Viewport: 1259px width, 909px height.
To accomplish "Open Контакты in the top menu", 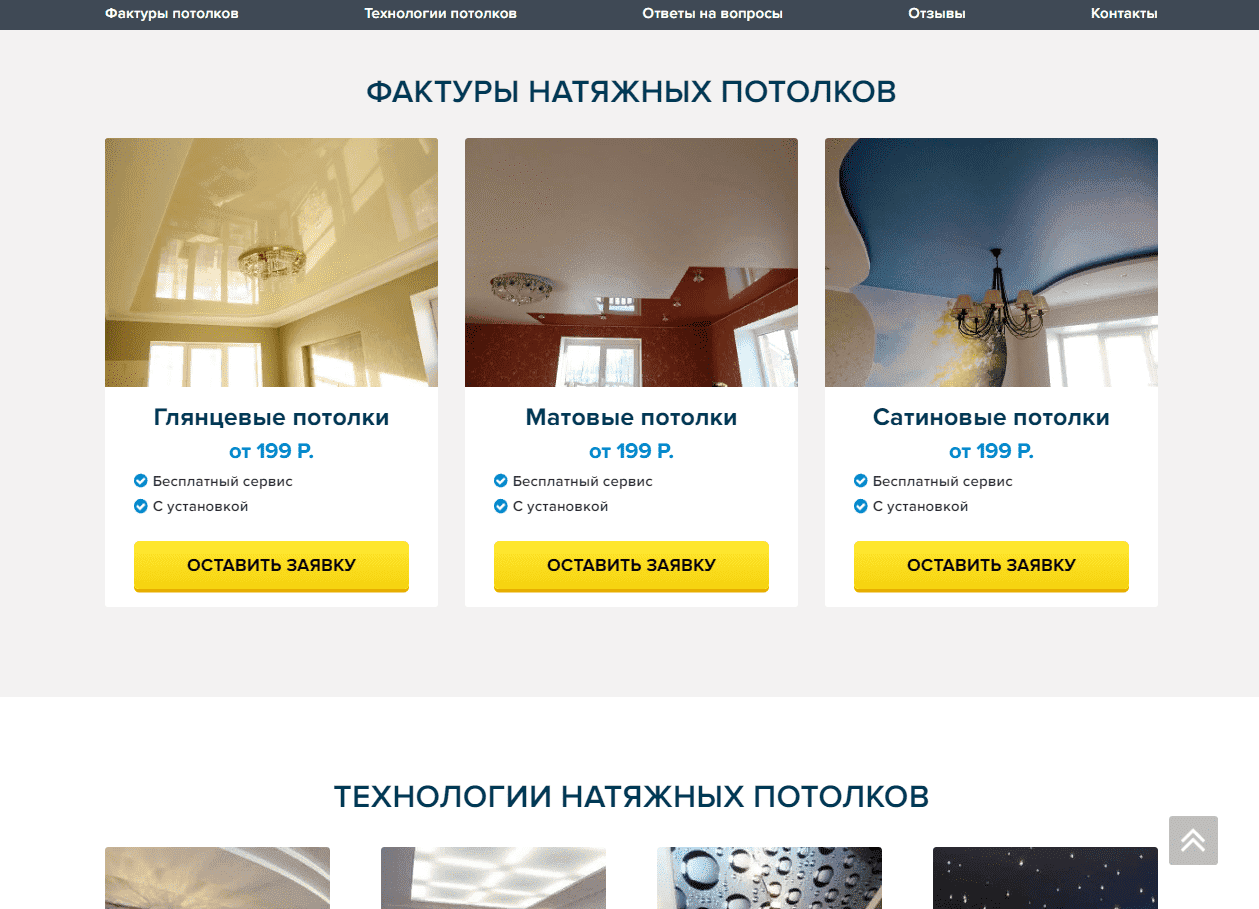I will [x=1124, y=14].
